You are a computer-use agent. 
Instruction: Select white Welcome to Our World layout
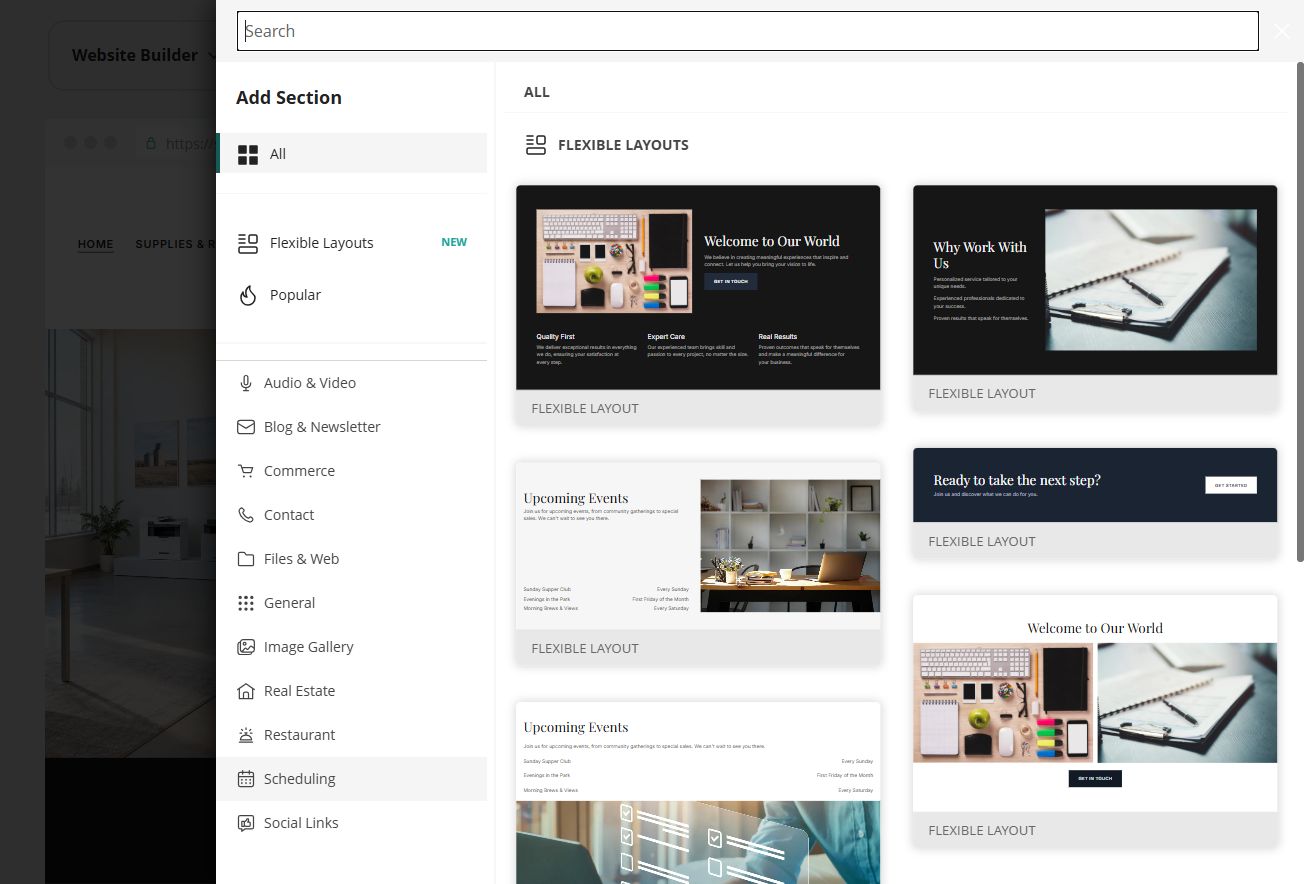point(1095,722)
